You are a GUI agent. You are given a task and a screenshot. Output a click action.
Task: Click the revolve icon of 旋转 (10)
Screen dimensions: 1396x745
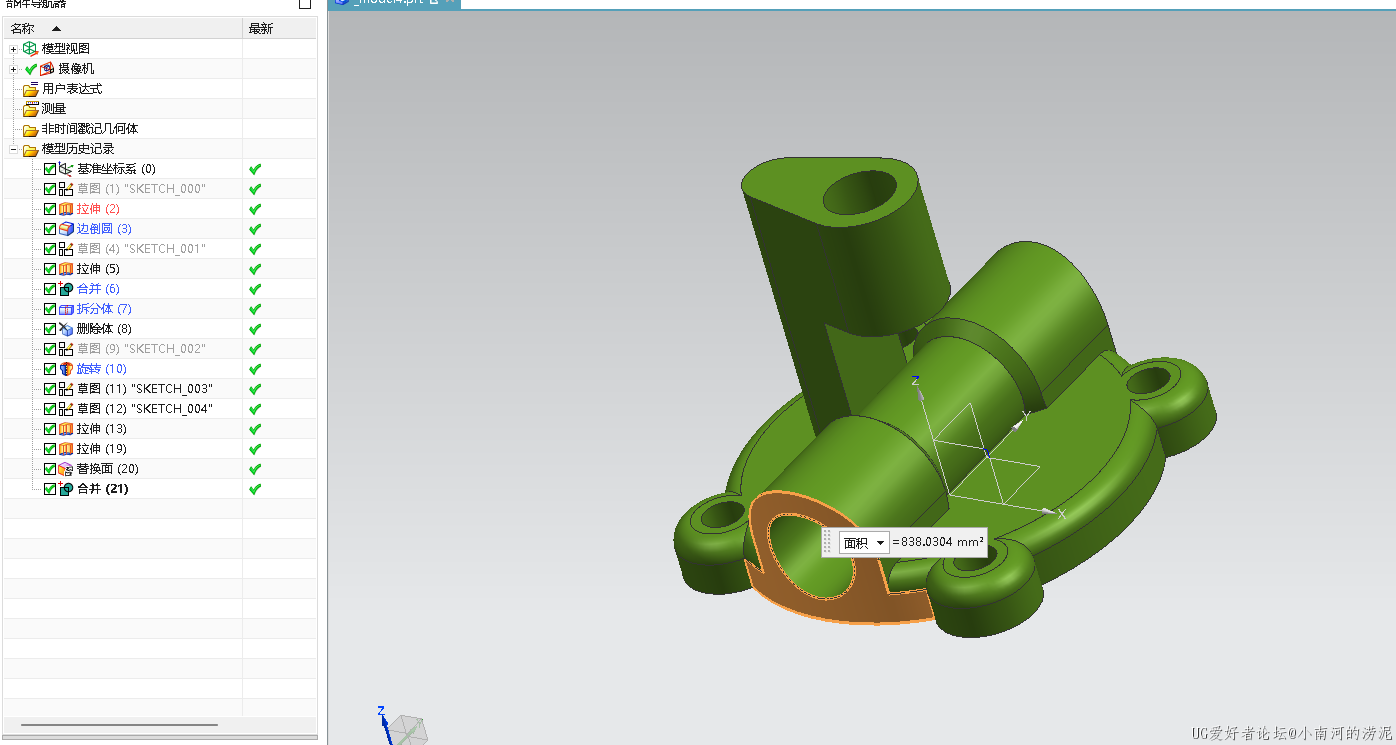coord(66,369)
